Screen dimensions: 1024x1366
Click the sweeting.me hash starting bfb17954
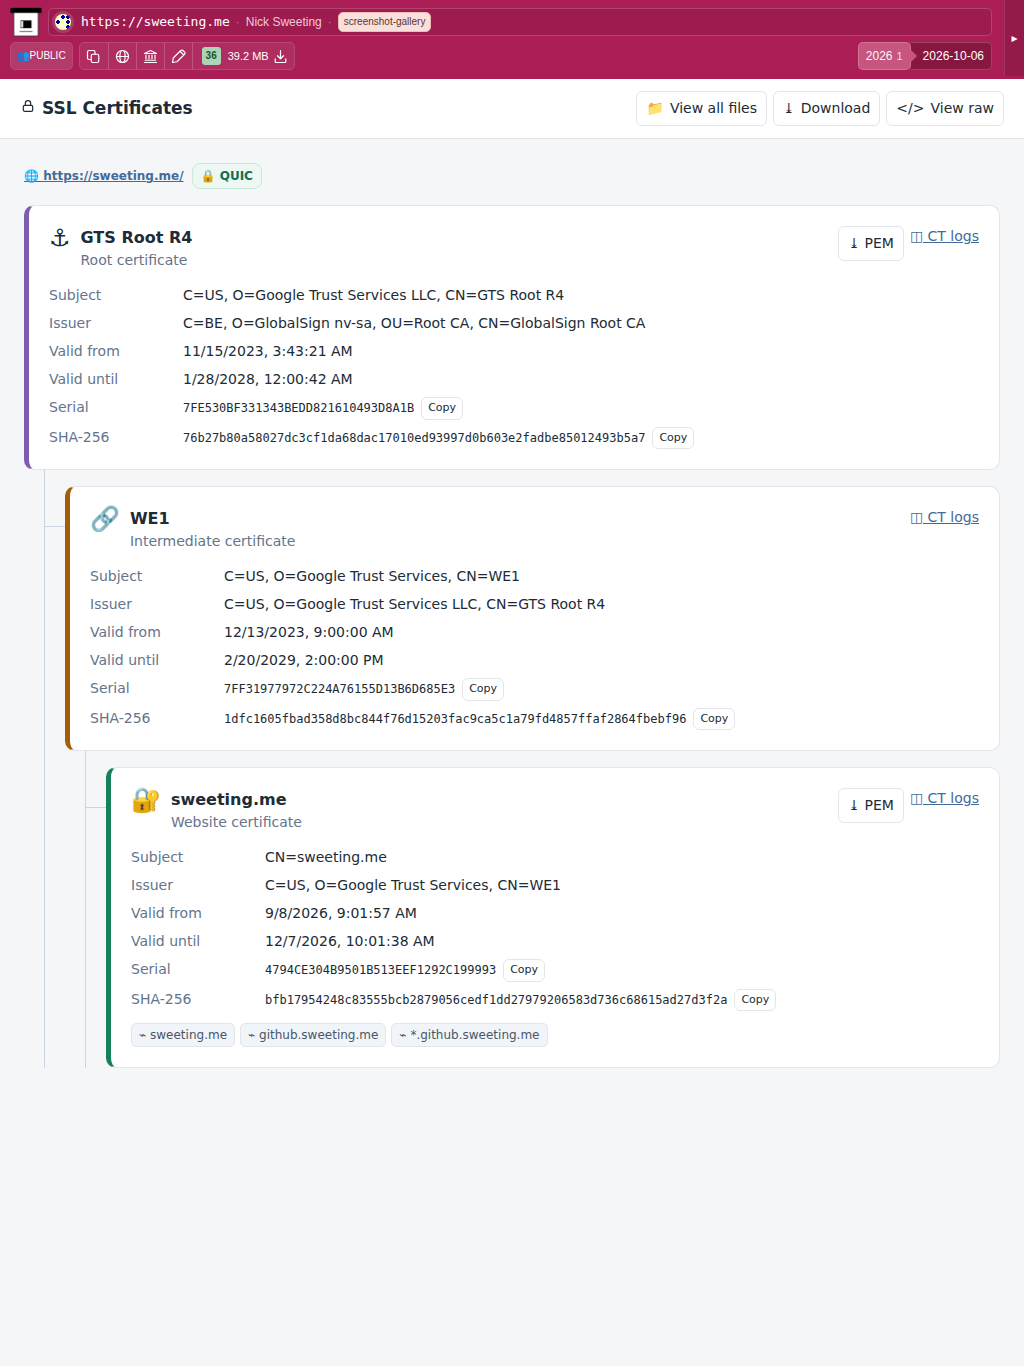point(496,1000)
